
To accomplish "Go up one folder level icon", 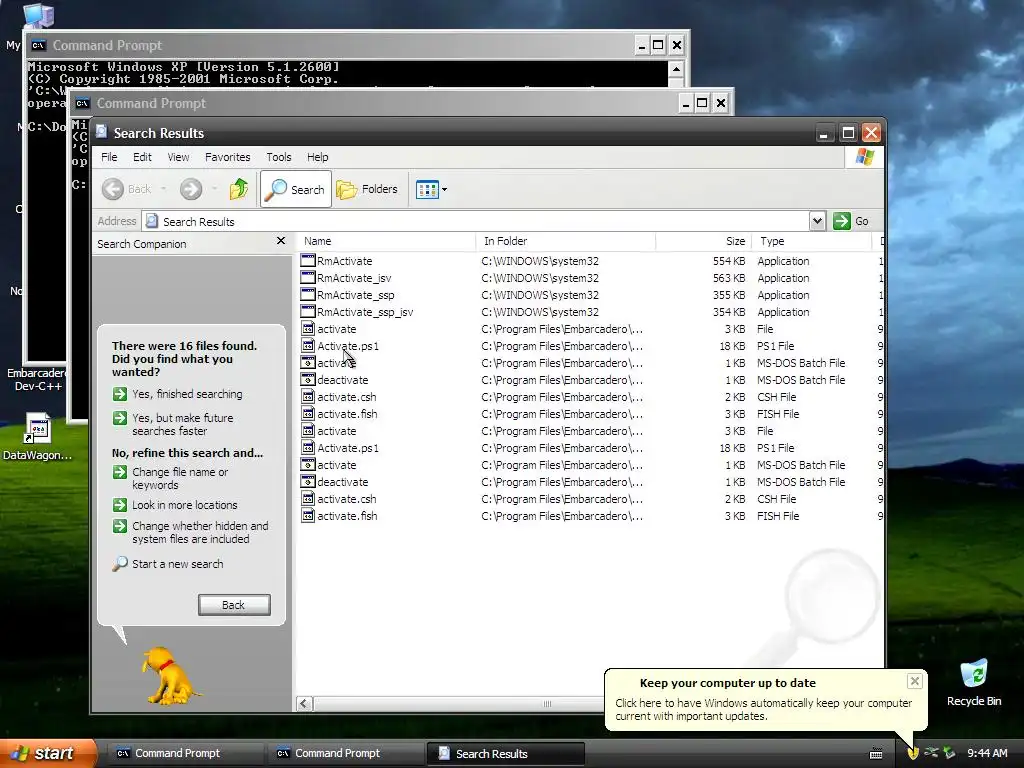I will point(239,189).
